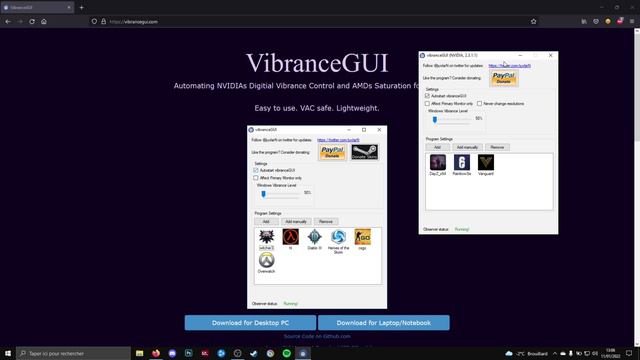
Task: Click the Add button in NVIDIA window
Action: coord(437,147)
